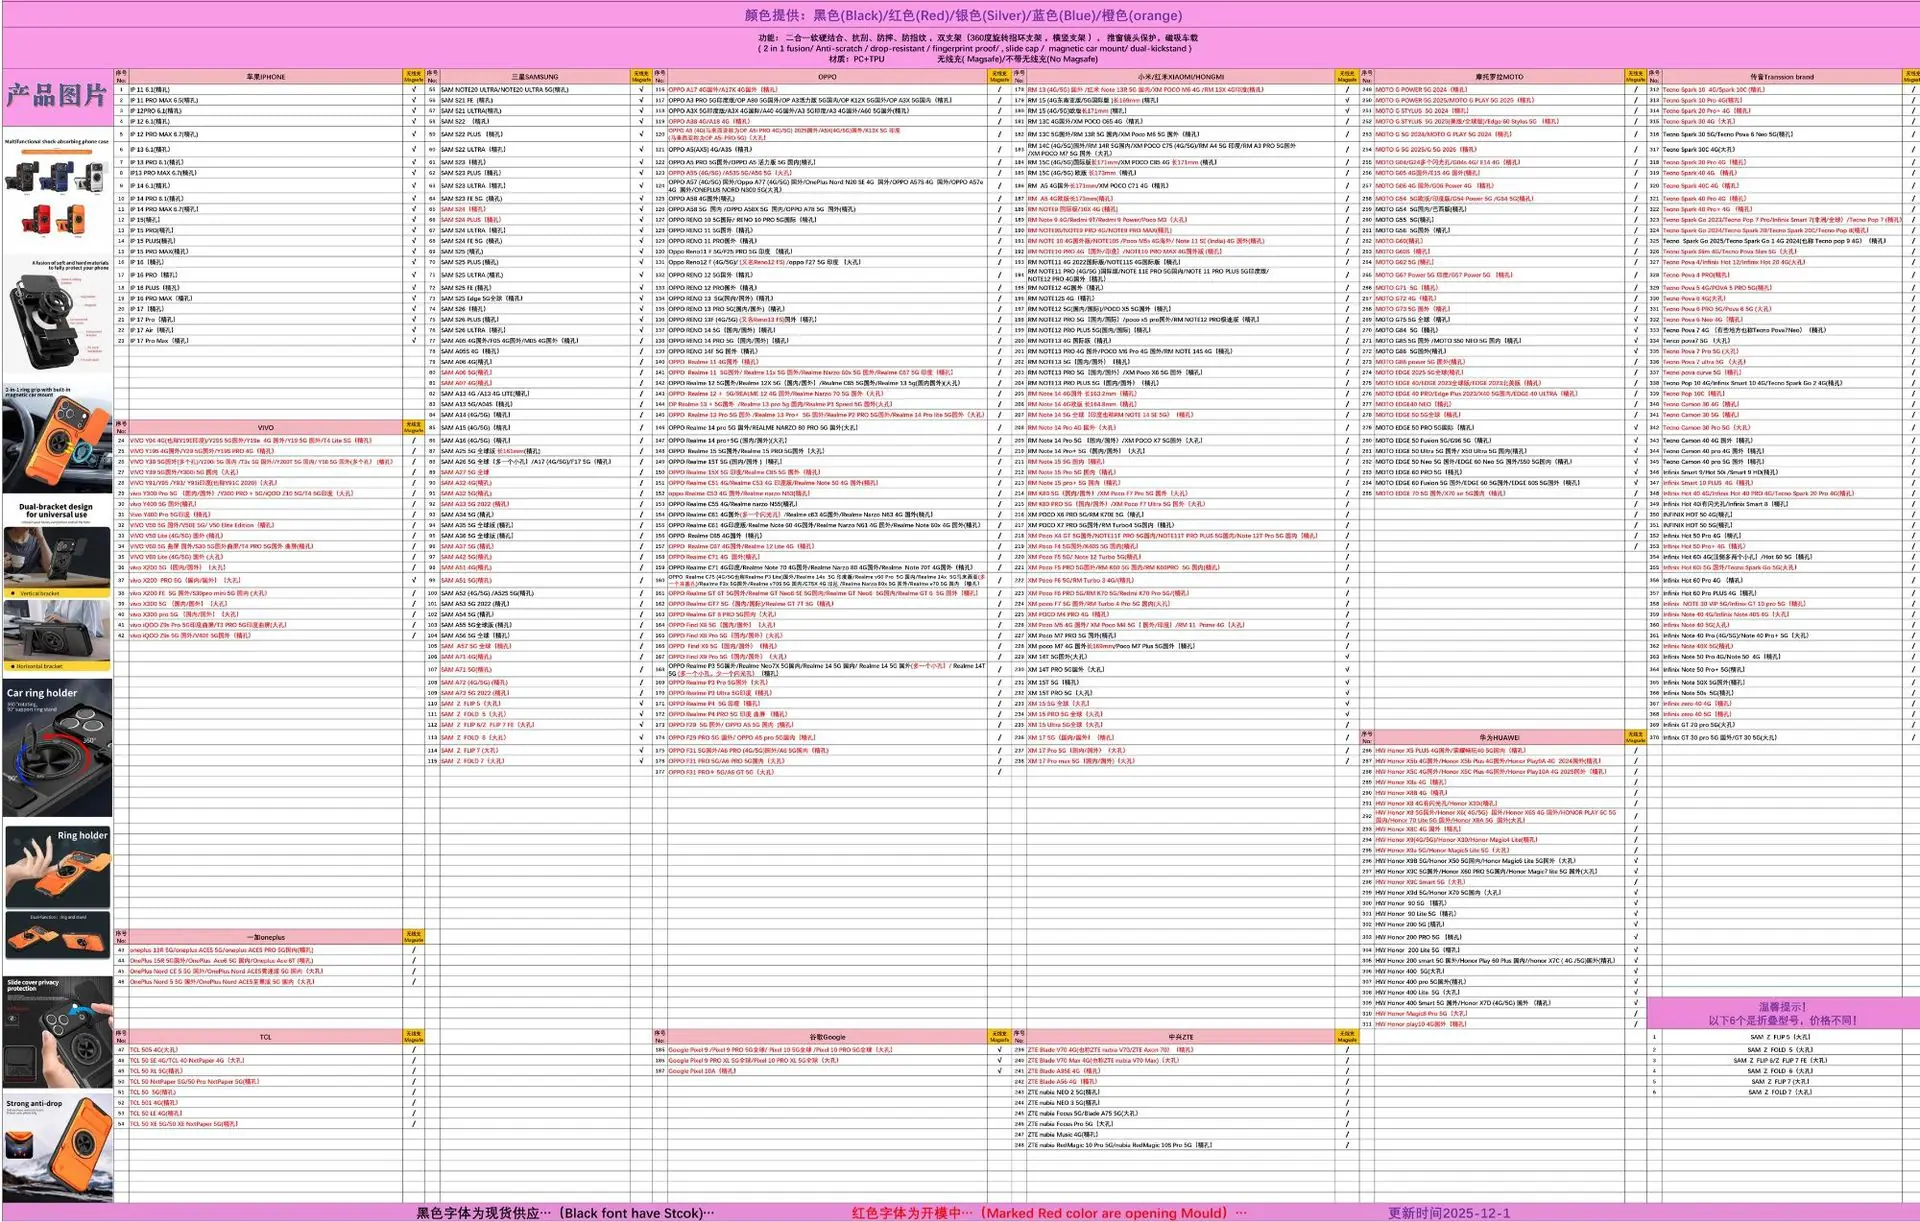1920x1222 pixels.
Task: Select the 'Google Pixel 10A' cell
Action: pos(827,1071)
